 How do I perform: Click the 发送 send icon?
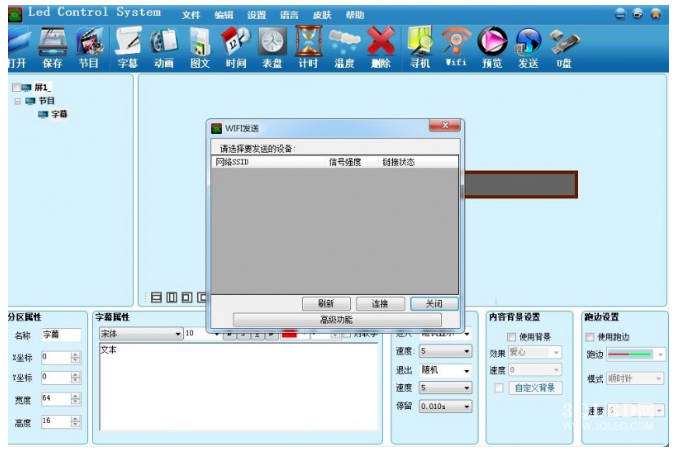(x=528, y=47)
